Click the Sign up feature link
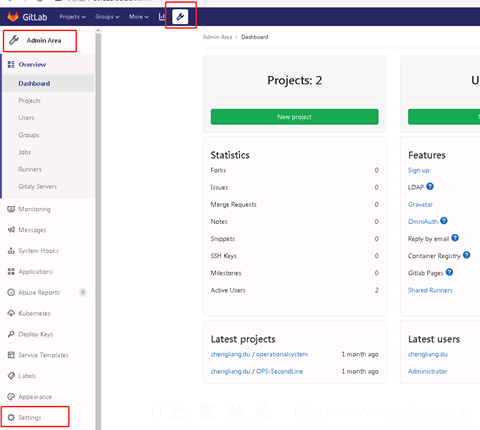The height and width of the screenshot is (430, 480). point(418,170)
